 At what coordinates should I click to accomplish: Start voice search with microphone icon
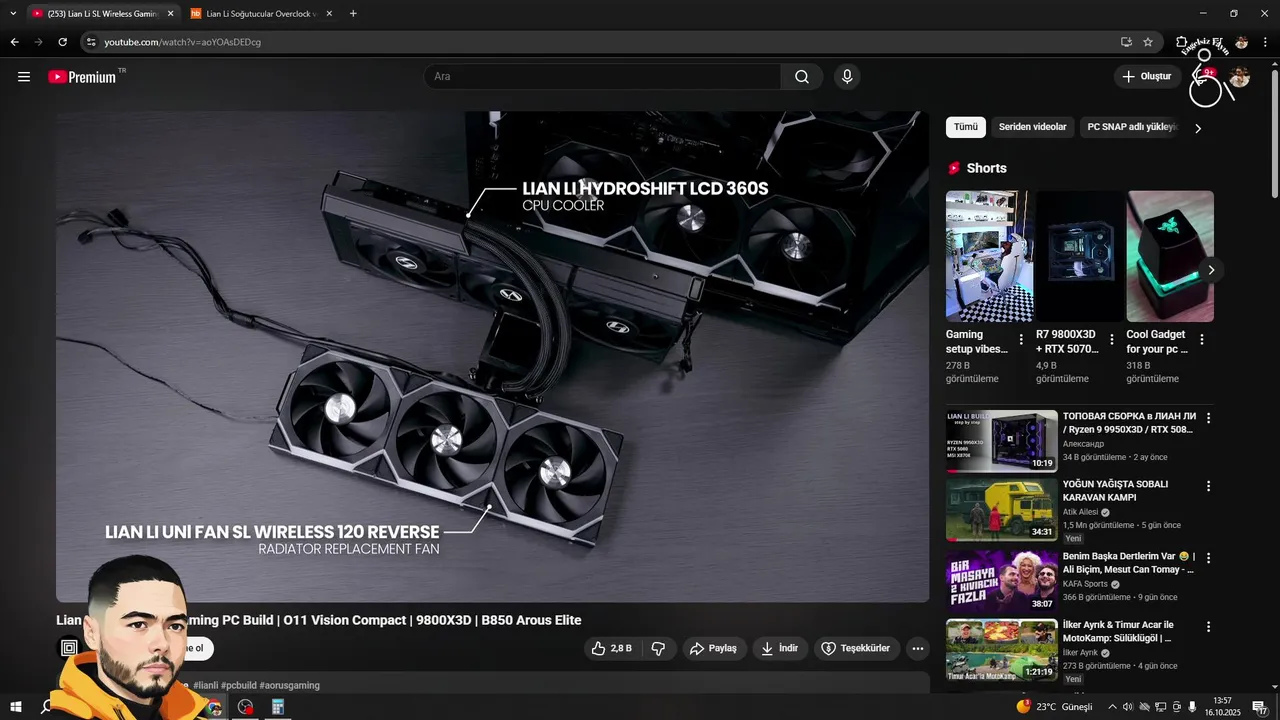point(847,77)
